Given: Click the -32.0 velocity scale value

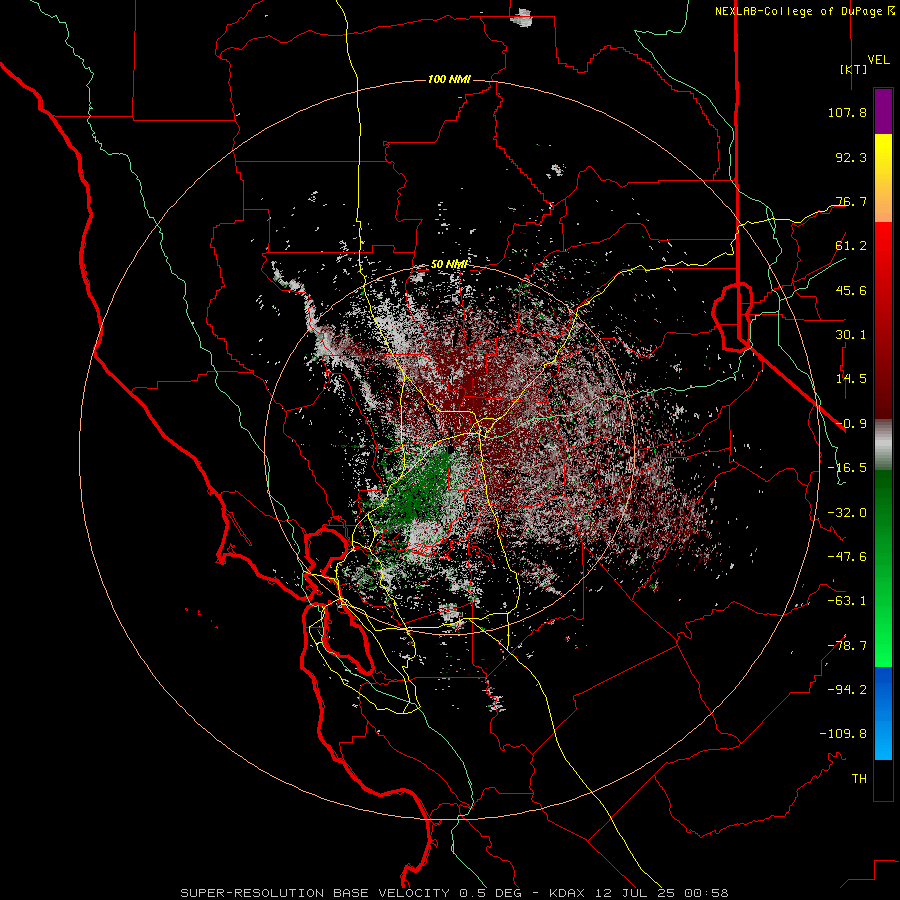Looking at the screenshot, I should click(x=847, y=513).
